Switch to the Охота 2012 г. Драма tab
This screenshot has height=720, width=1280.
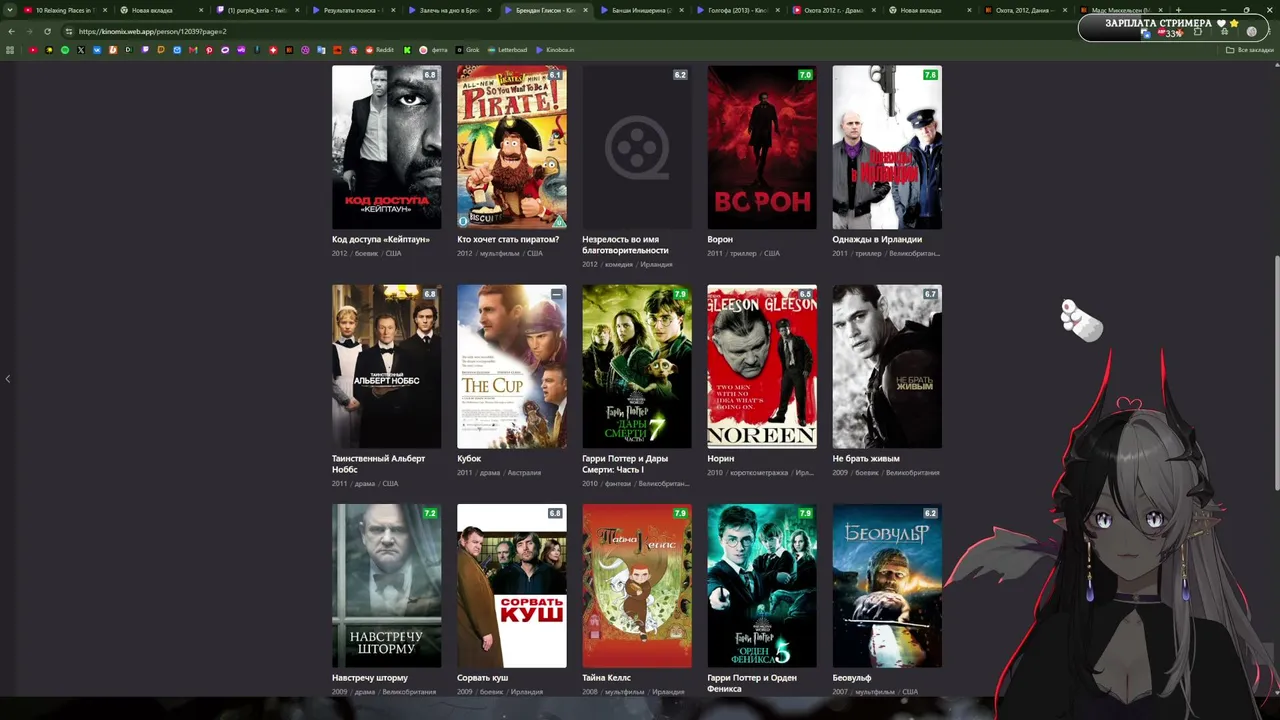(x=833, y=10)
